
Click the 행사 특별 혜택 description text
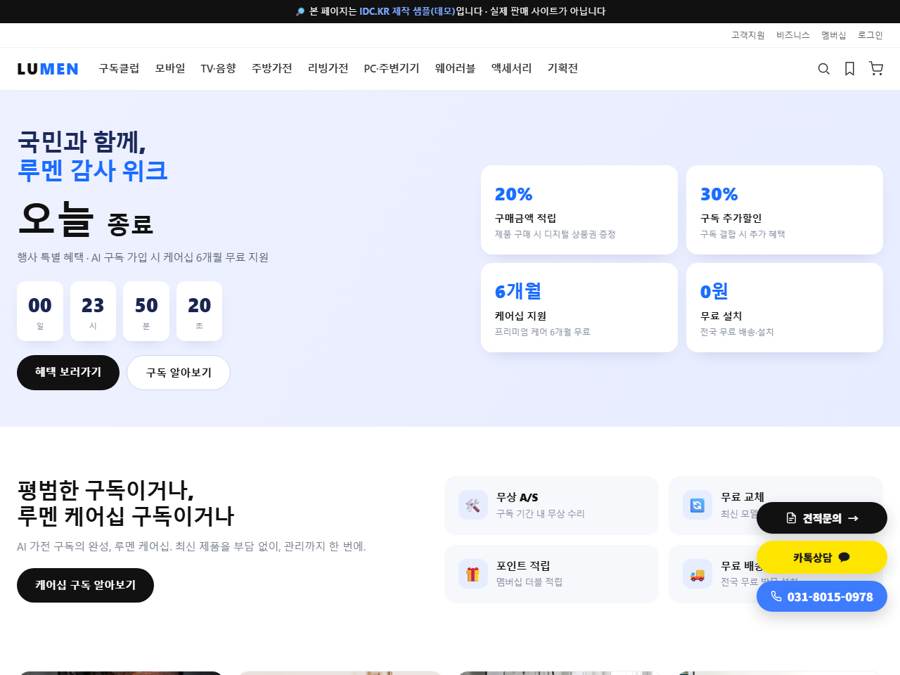tap(143, 257)
